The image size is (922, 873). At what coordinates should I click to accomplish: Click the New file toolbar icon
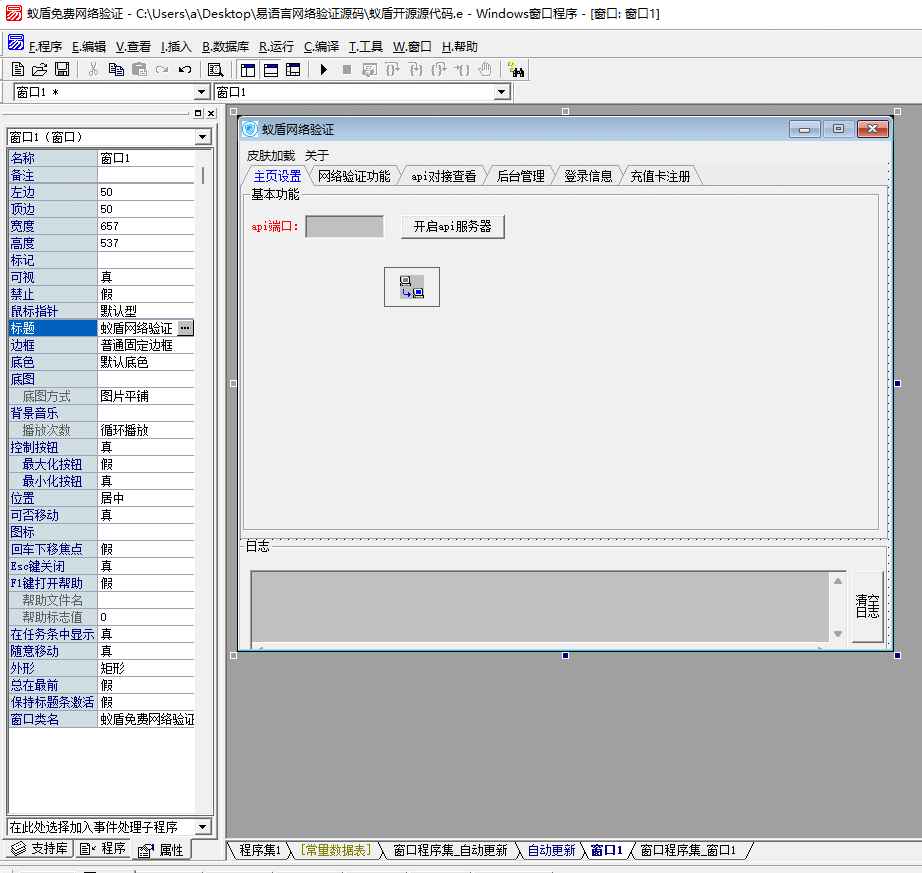[x=18, y=69]
